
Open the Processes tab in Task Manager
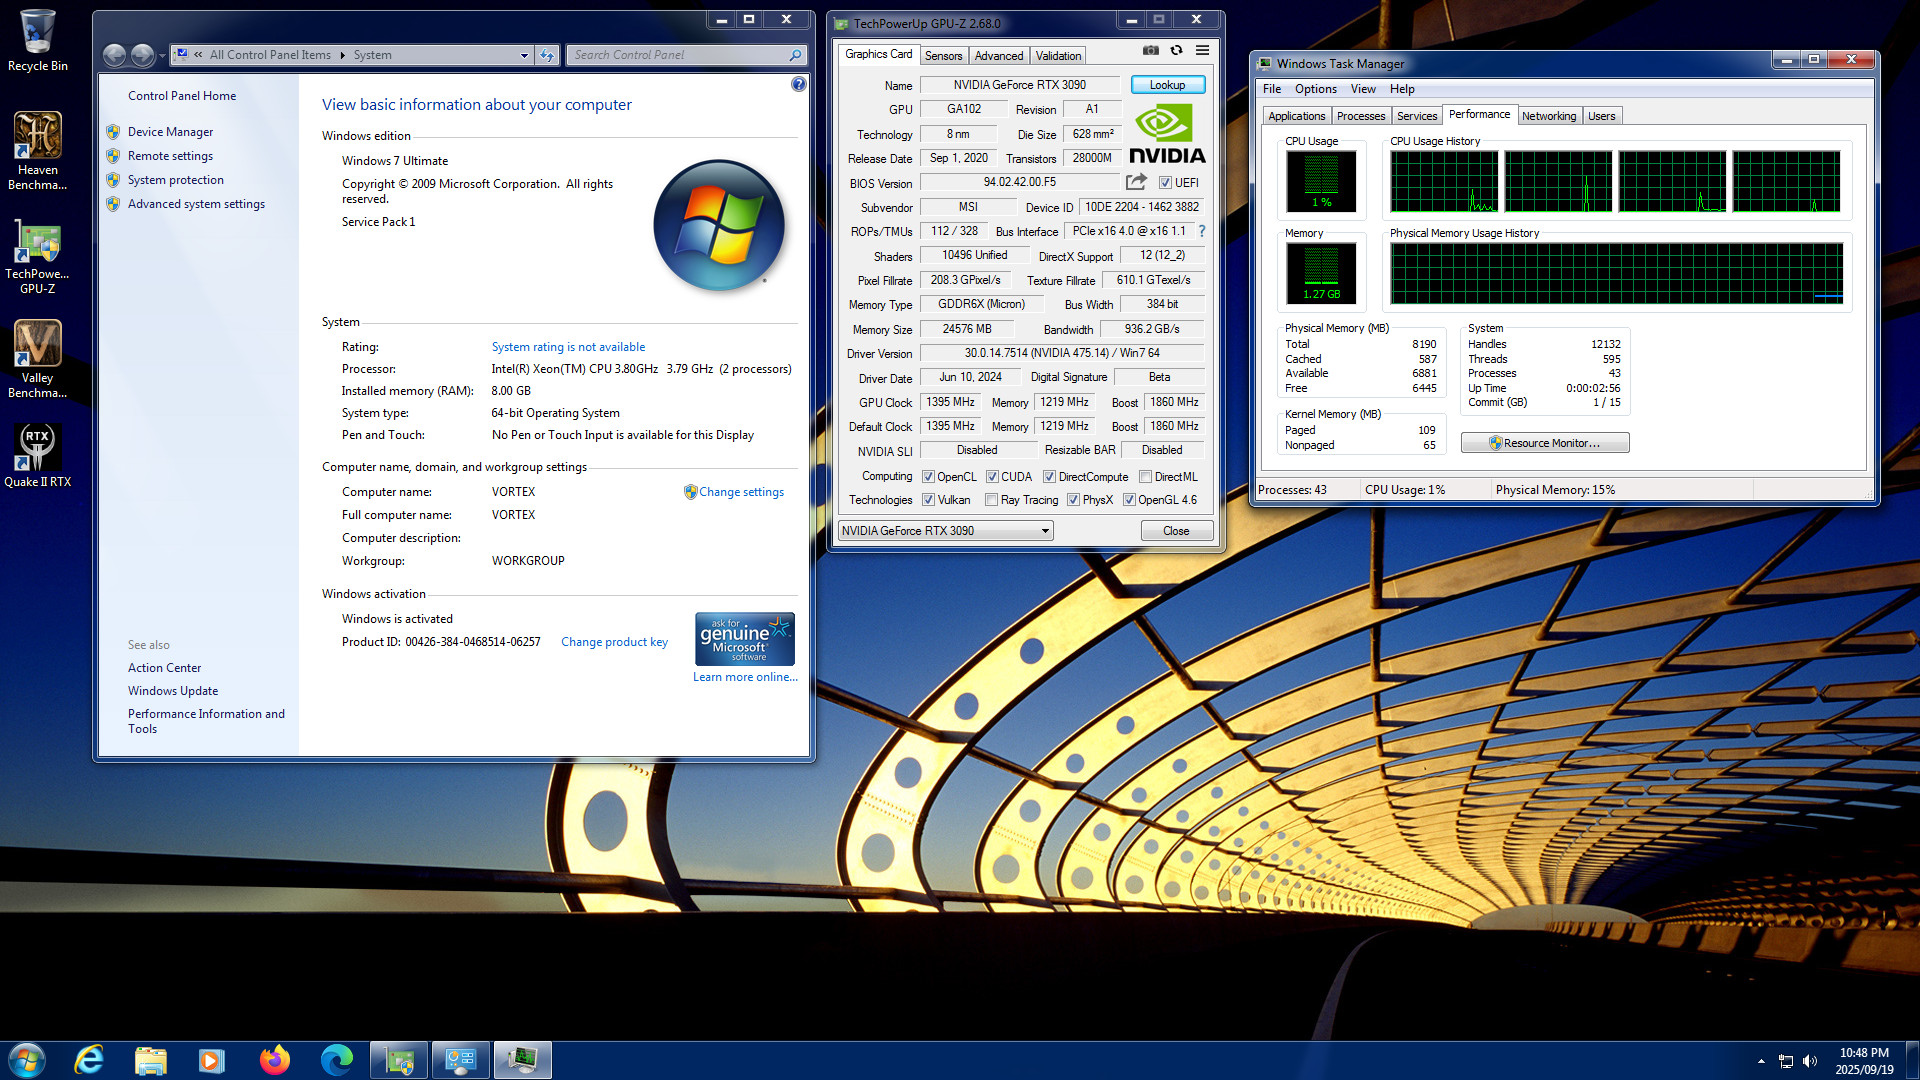pos(1361,116)
